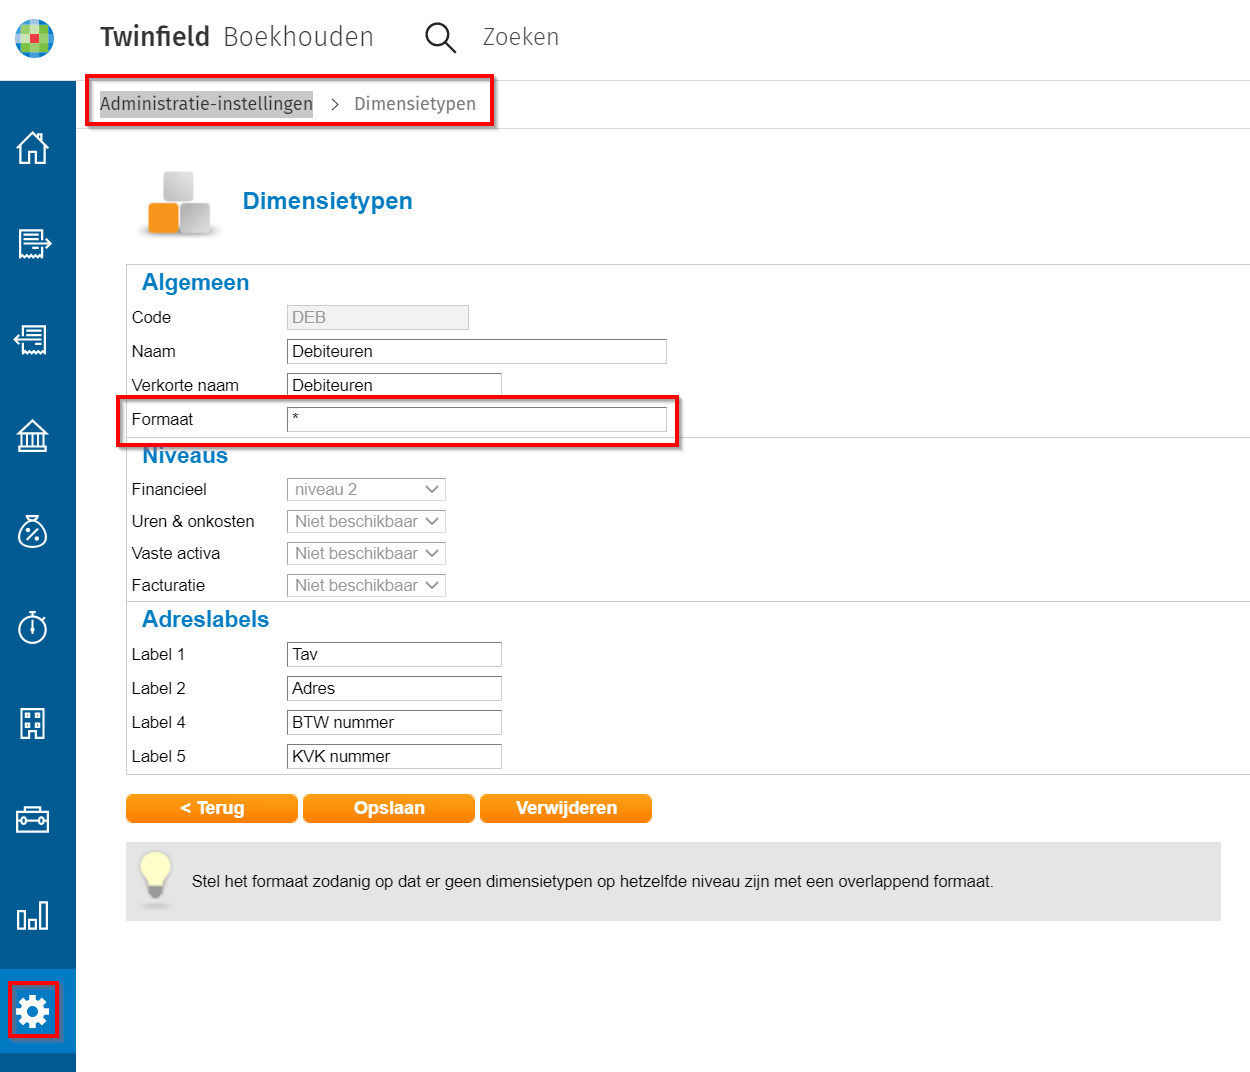Open the sales invoice icon in sidebar

tap(33, 243)
